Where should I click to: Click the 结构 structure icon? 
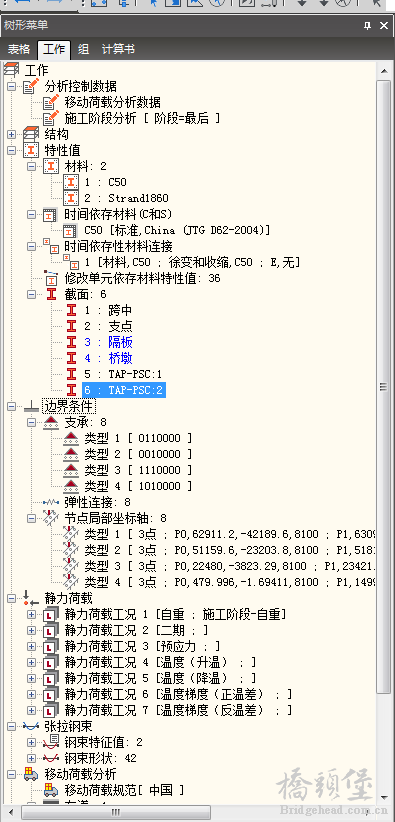31,134
